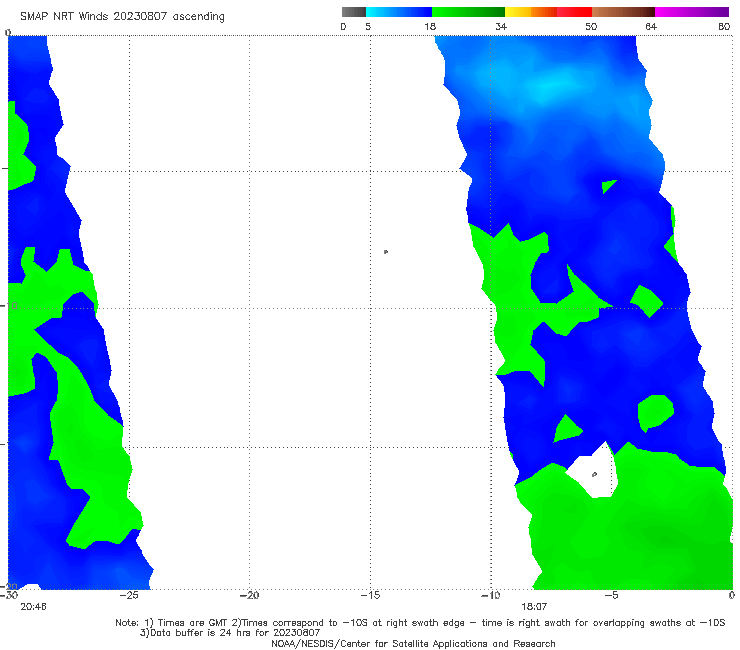Click the color bar label '34'
740x650 pixels.
pyautogui.click(x=501, y=27)
